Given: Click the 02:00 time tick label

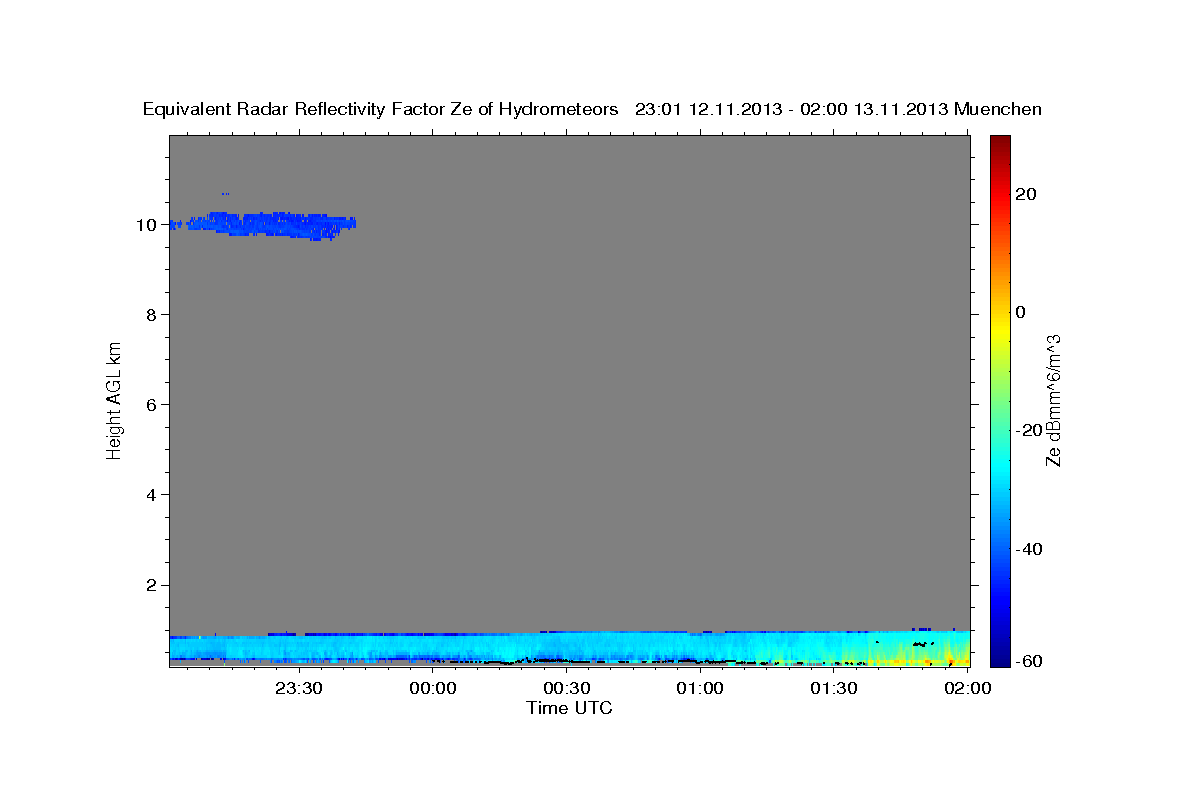Looking at the screenshot, I should point(967,689).
